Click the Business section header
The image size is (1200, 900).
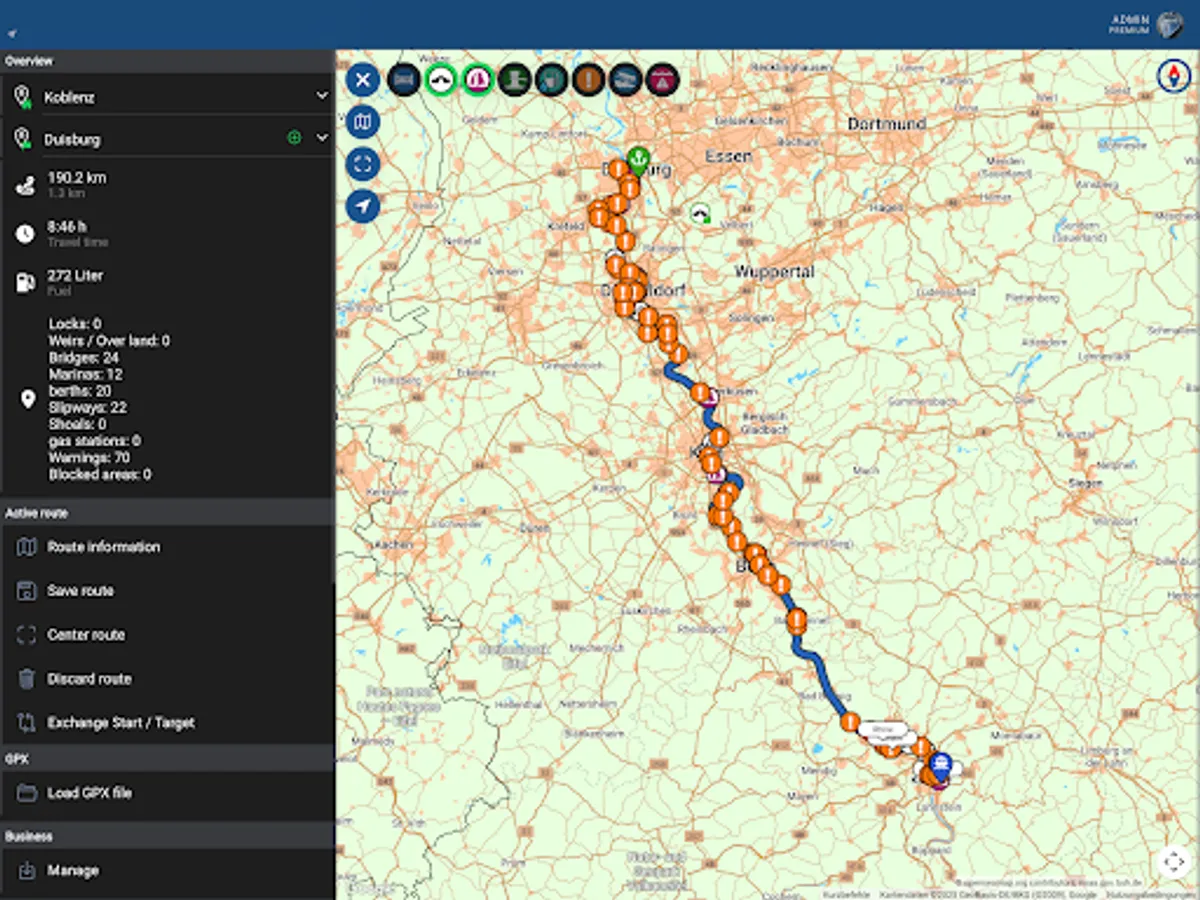(167, 836)
